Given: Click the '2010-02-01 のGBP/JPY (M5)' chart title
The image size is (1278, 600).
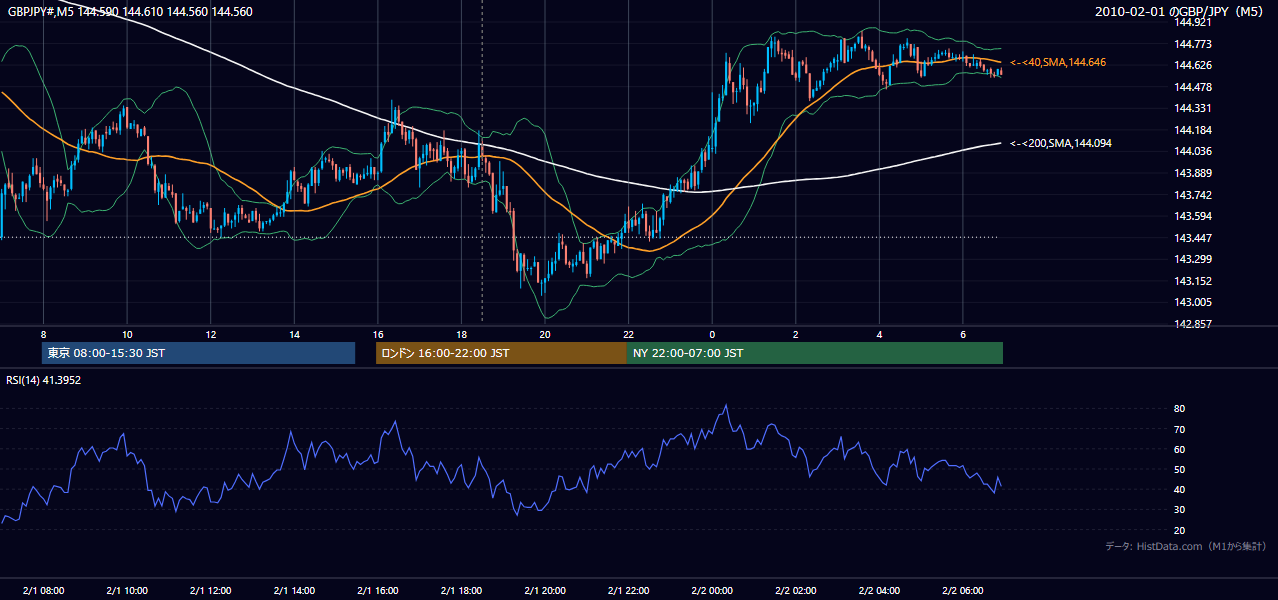Looking at the screenshot, I should [x=1181, y=12].
